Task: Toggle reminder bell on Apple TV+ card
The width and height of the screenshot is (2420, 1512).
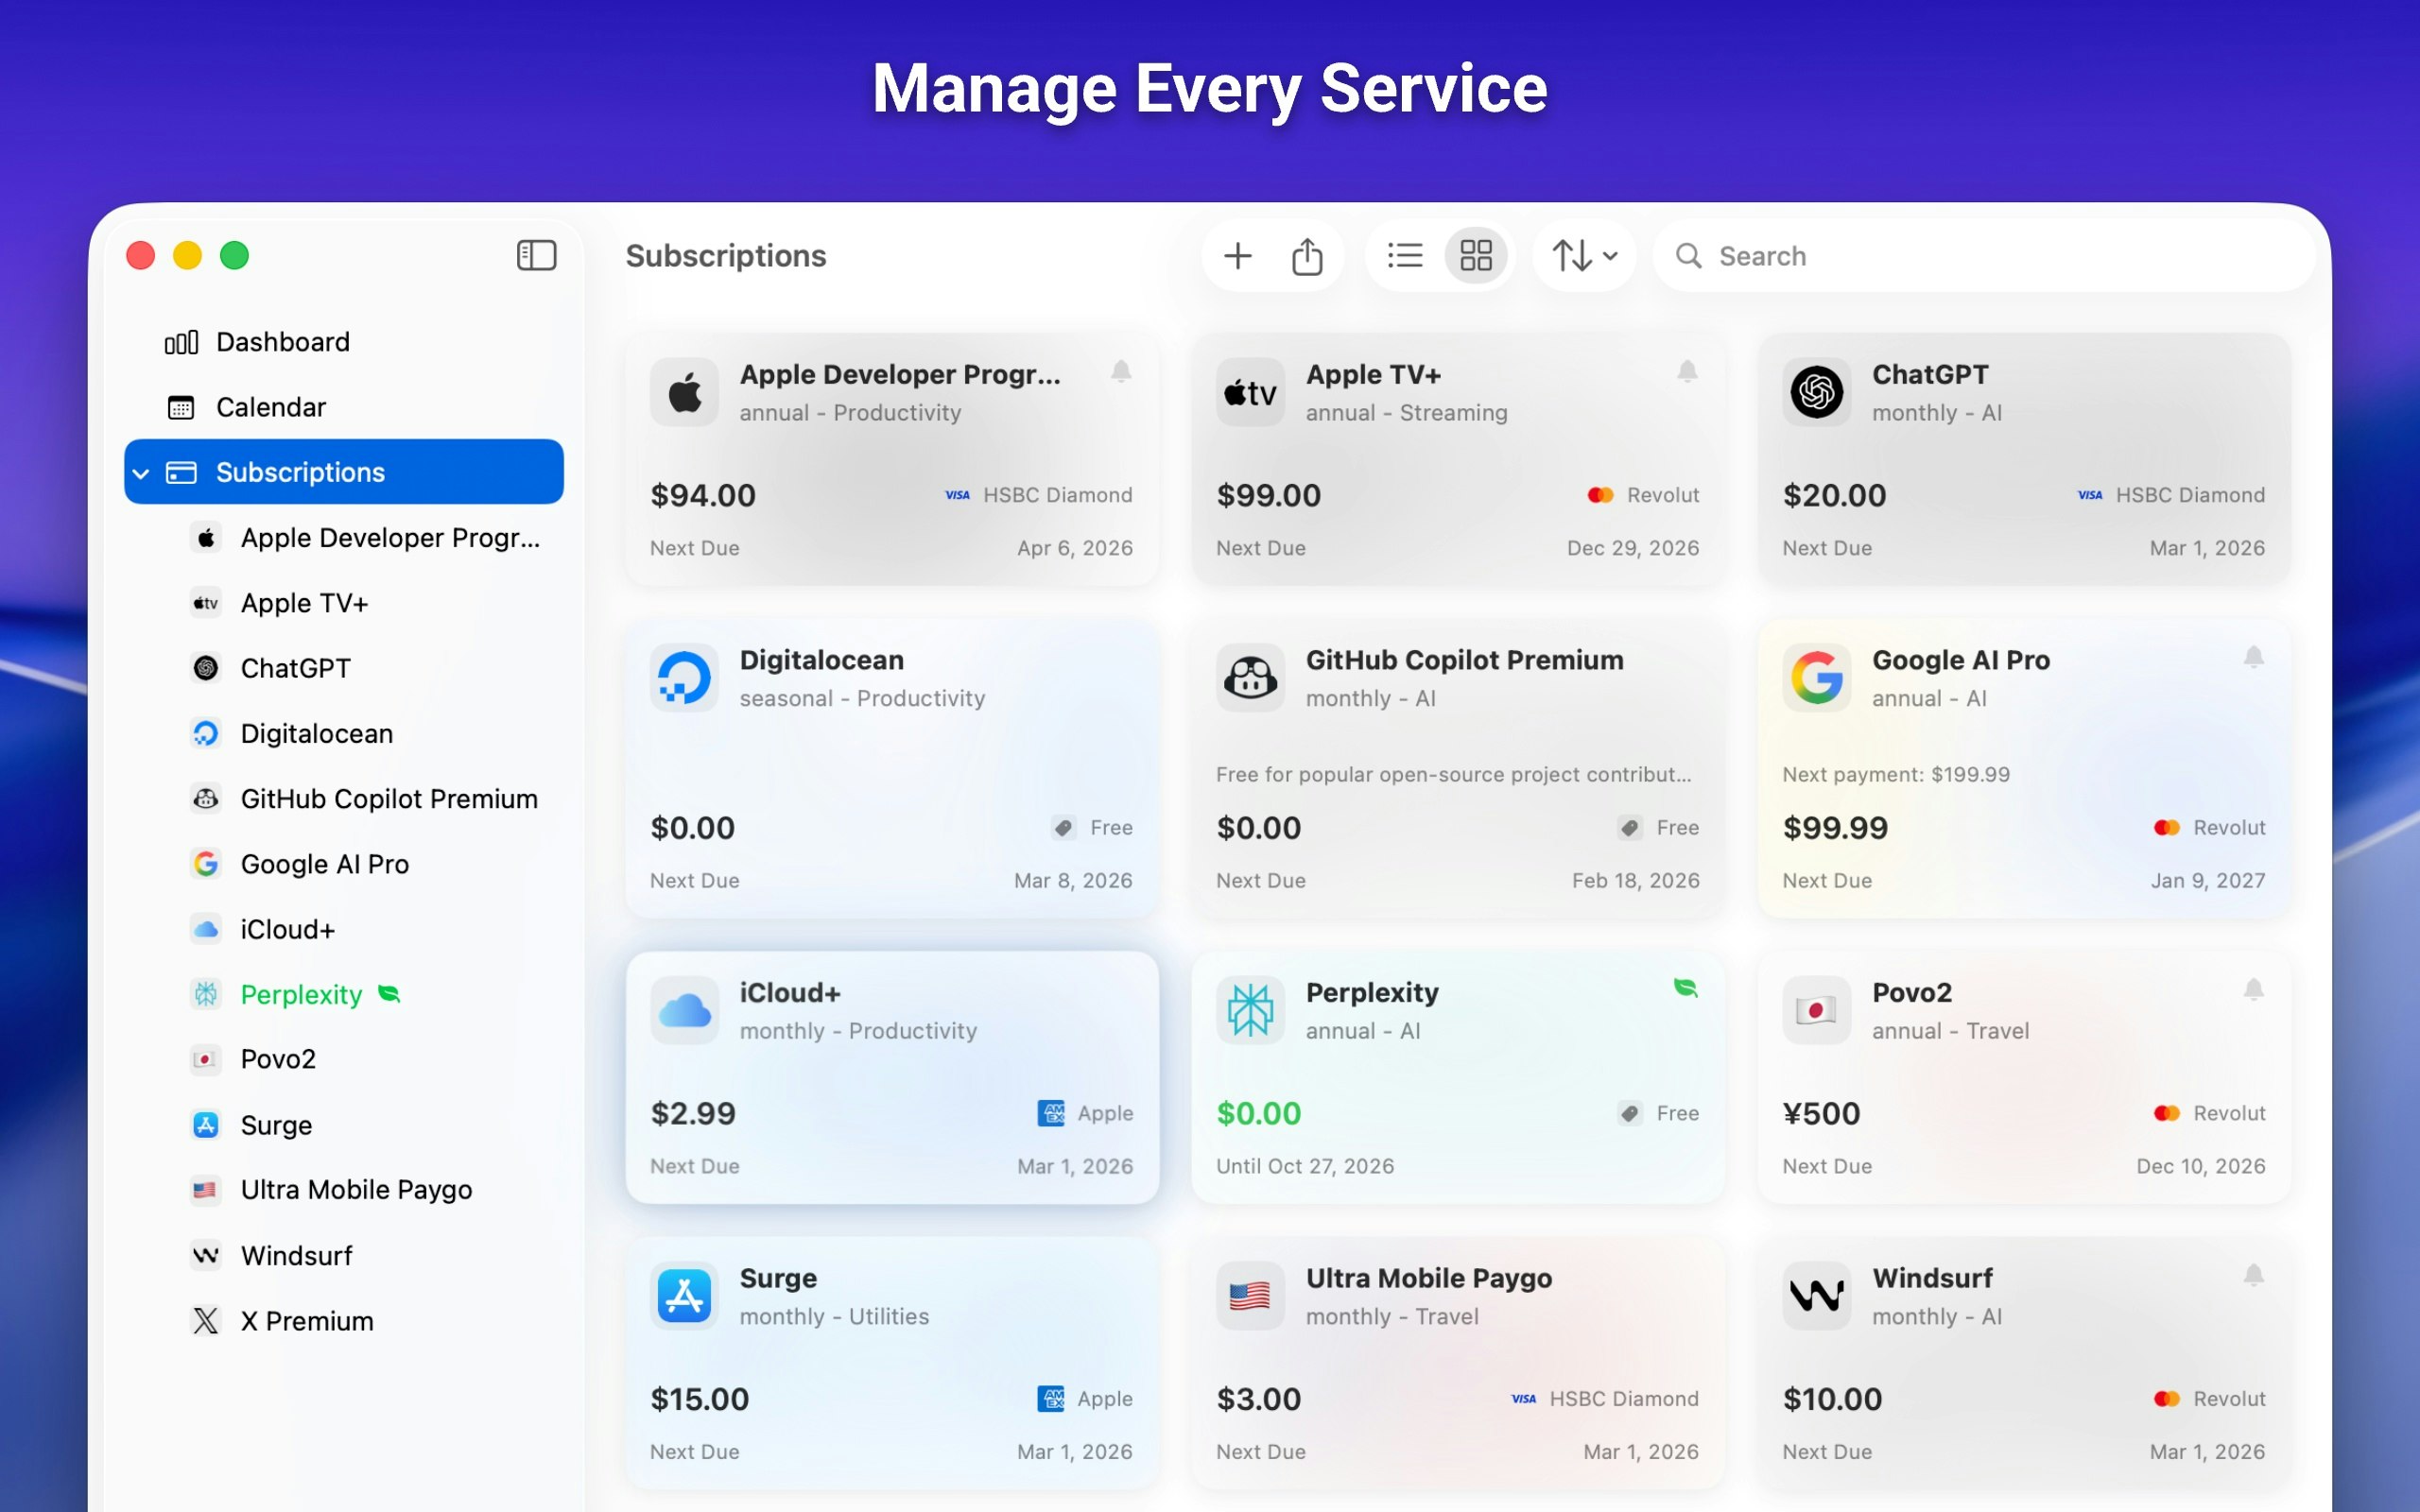Action: 1687,372
